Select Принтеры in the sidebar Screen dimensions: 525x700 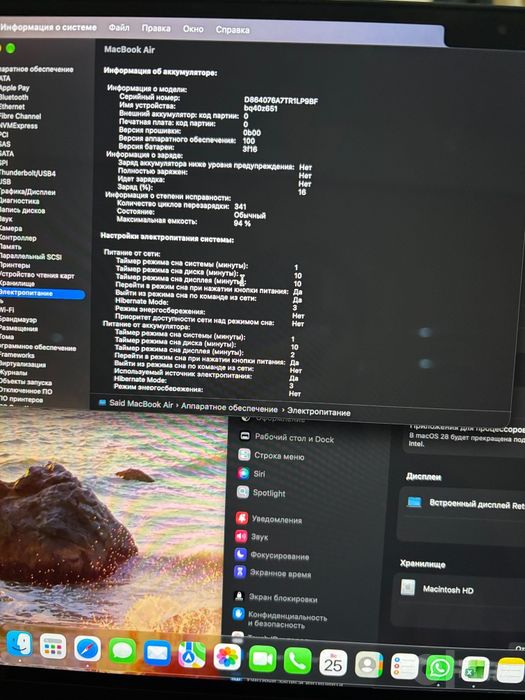click(15, 265)
